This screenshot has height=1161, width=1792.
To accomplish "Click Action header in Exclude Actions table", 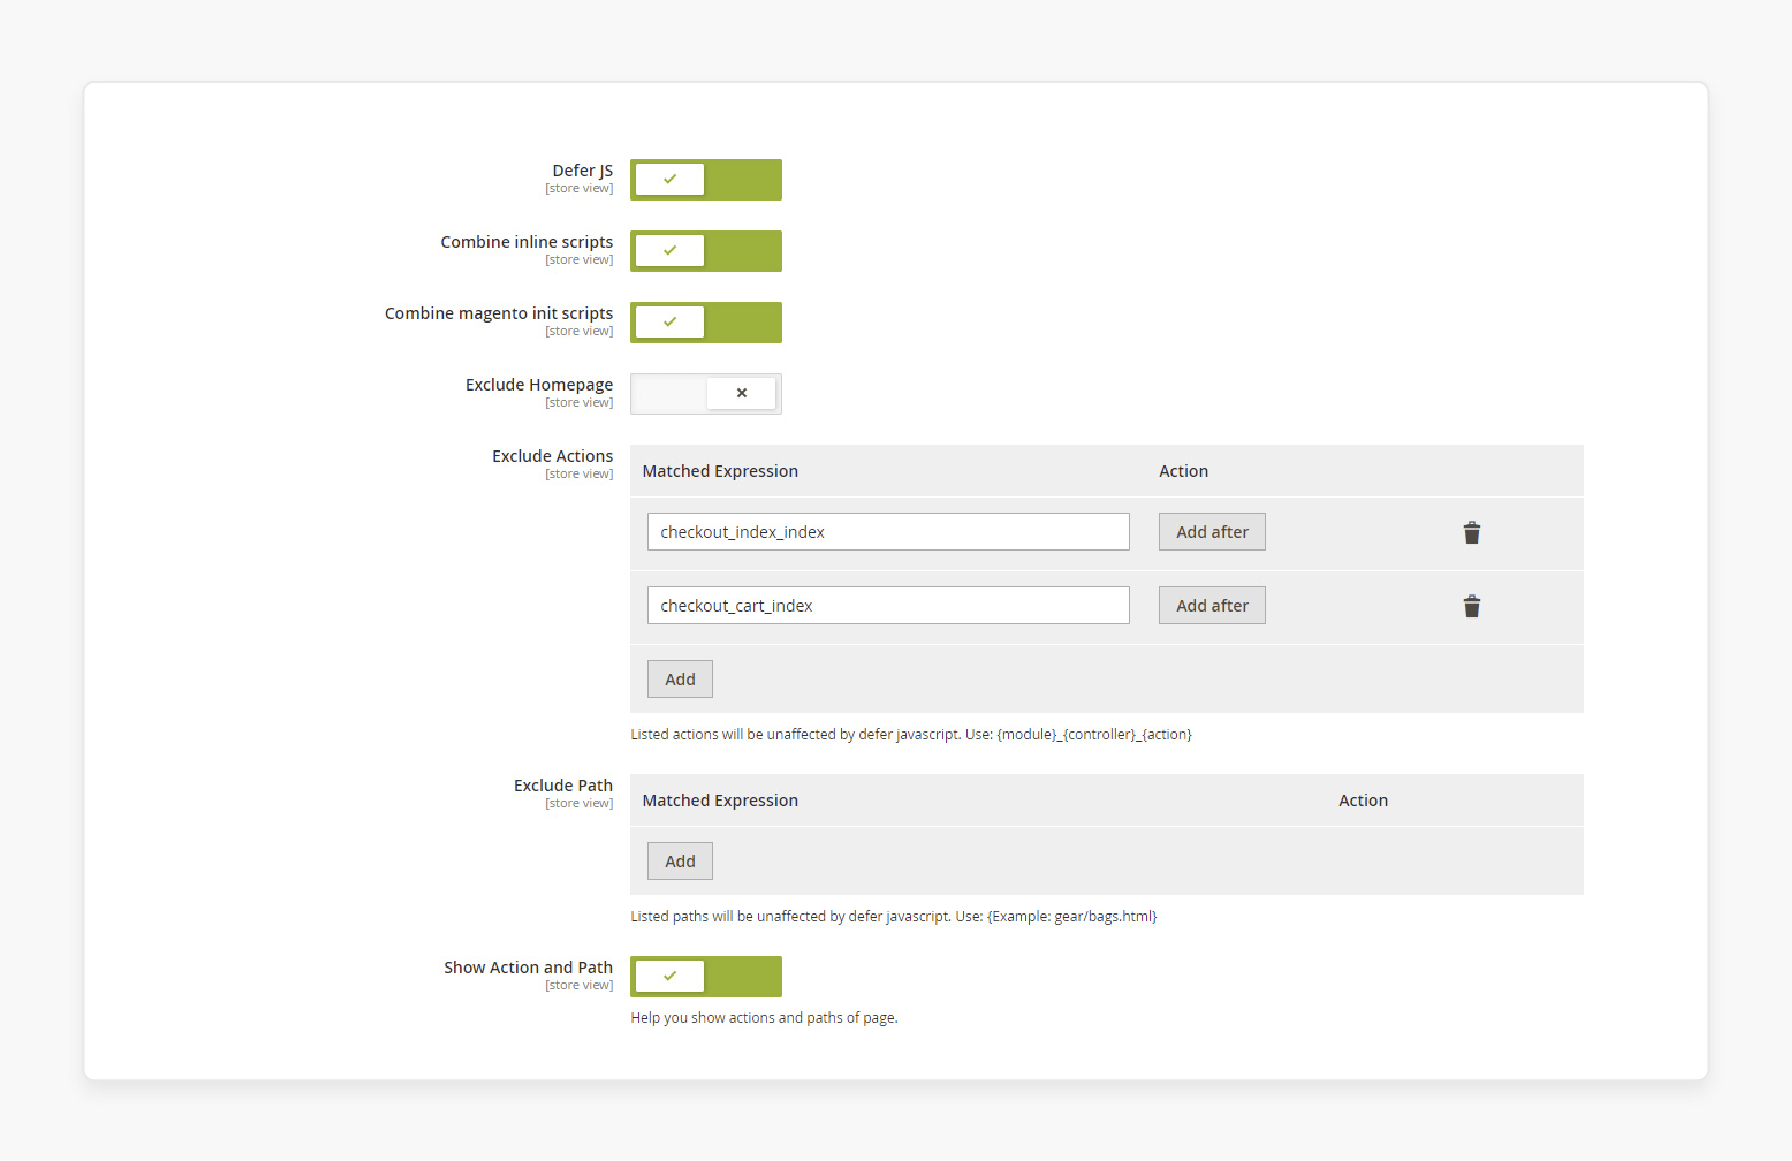I will coord(1183,471).
